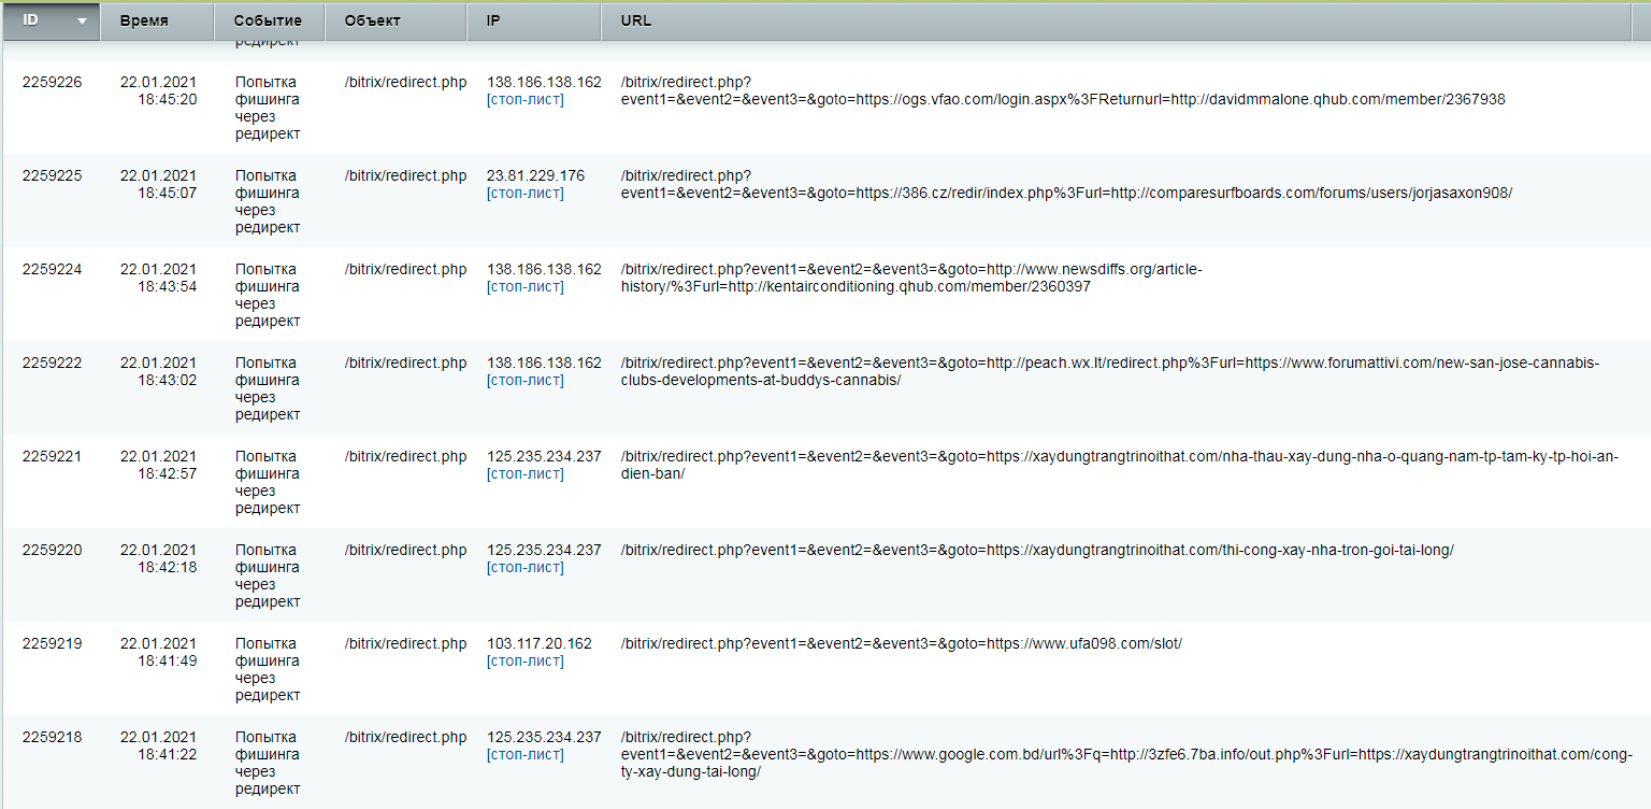Select ID cell 2259218
This screenshot has width=1651, height=809.
(52, 737)
